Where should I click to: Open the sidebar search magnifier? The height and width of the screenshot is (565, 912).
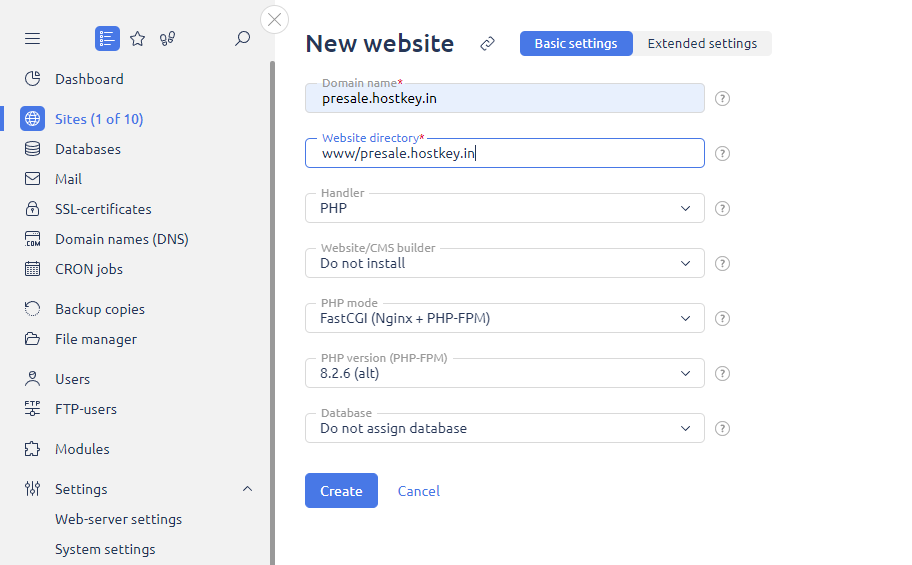click(242, 38)
